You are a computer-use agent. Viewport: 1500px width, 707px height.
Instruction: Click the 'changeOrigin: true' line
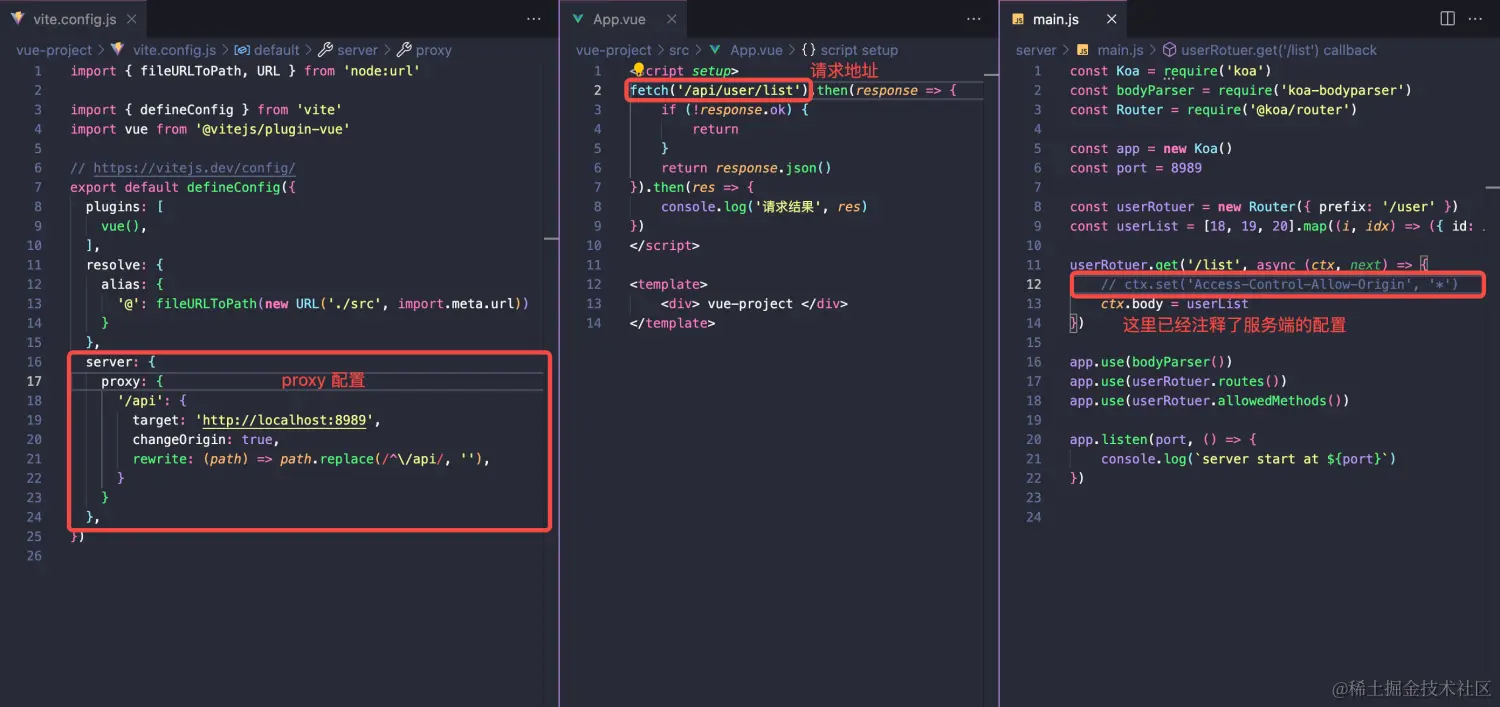(x=206, y=439)
